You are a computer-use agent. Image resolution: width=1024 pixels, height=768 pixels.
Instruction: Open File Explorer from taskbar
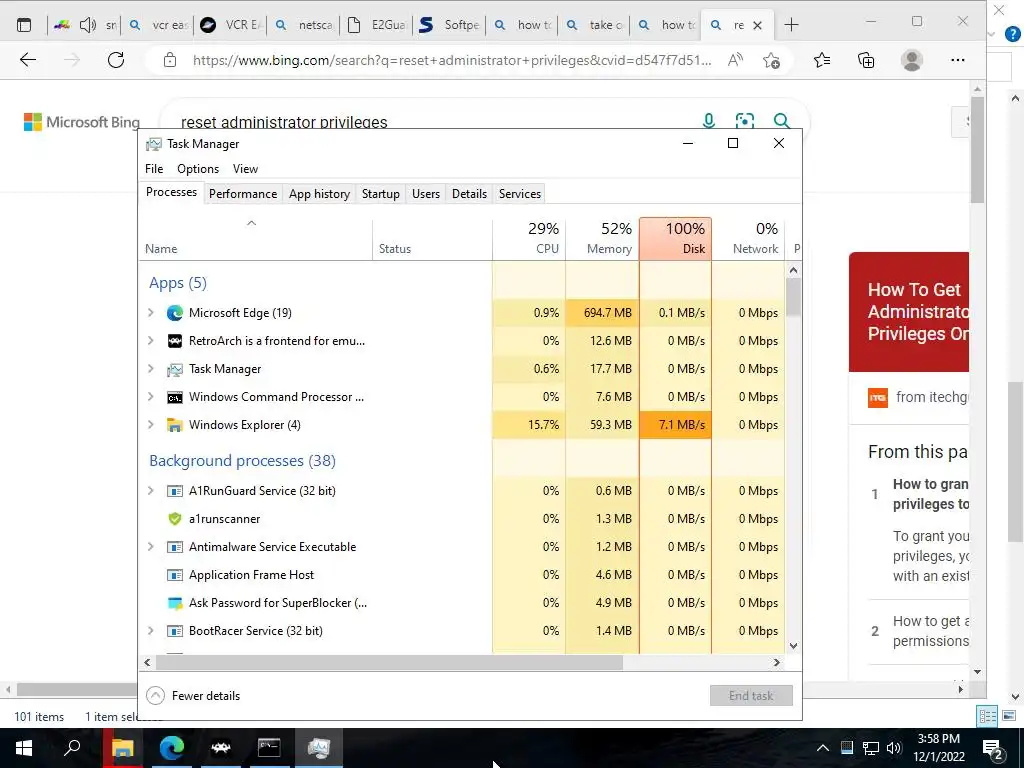[122, 748]
